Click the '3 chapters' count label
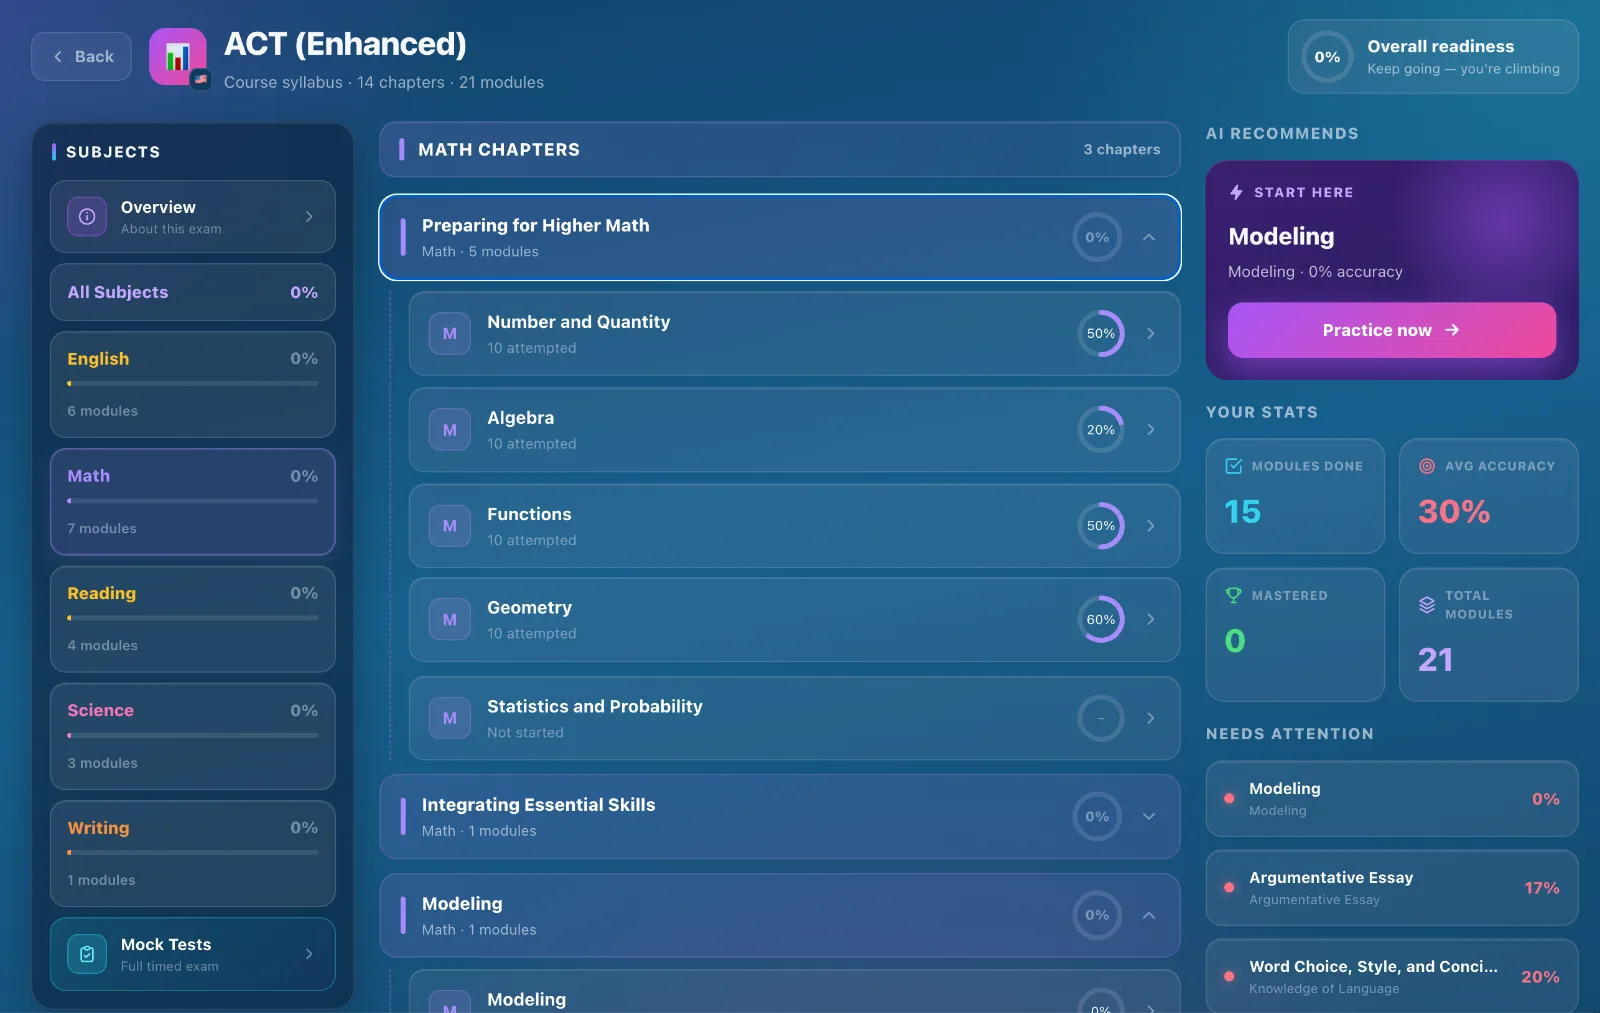1600x1013 pixels. [x=1122, y=150]
